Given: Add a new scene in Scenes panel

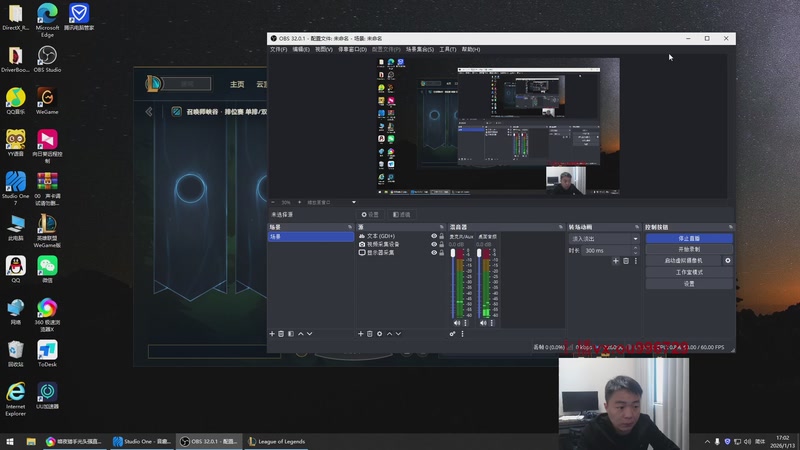Looking at the screenshot, I should (272, 334).
